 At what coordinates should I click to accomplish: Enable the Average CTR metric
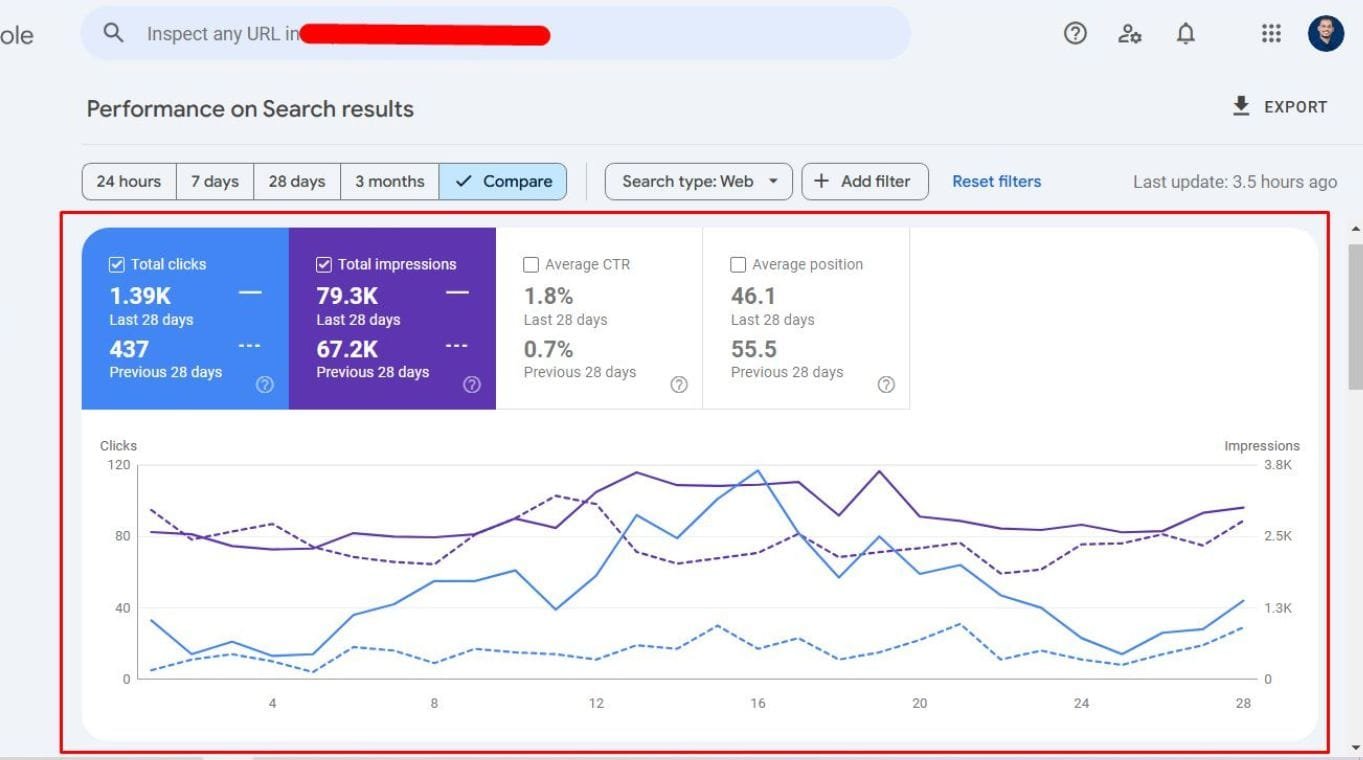(531, 264)
